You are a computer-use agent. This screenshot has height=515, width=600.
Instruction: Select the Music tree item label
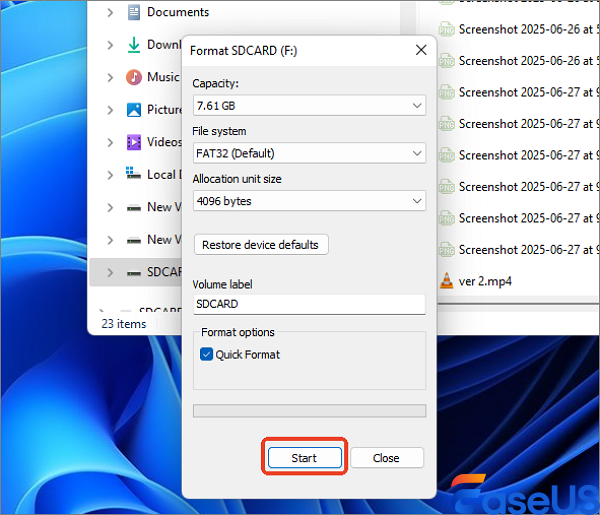[163, 77]
